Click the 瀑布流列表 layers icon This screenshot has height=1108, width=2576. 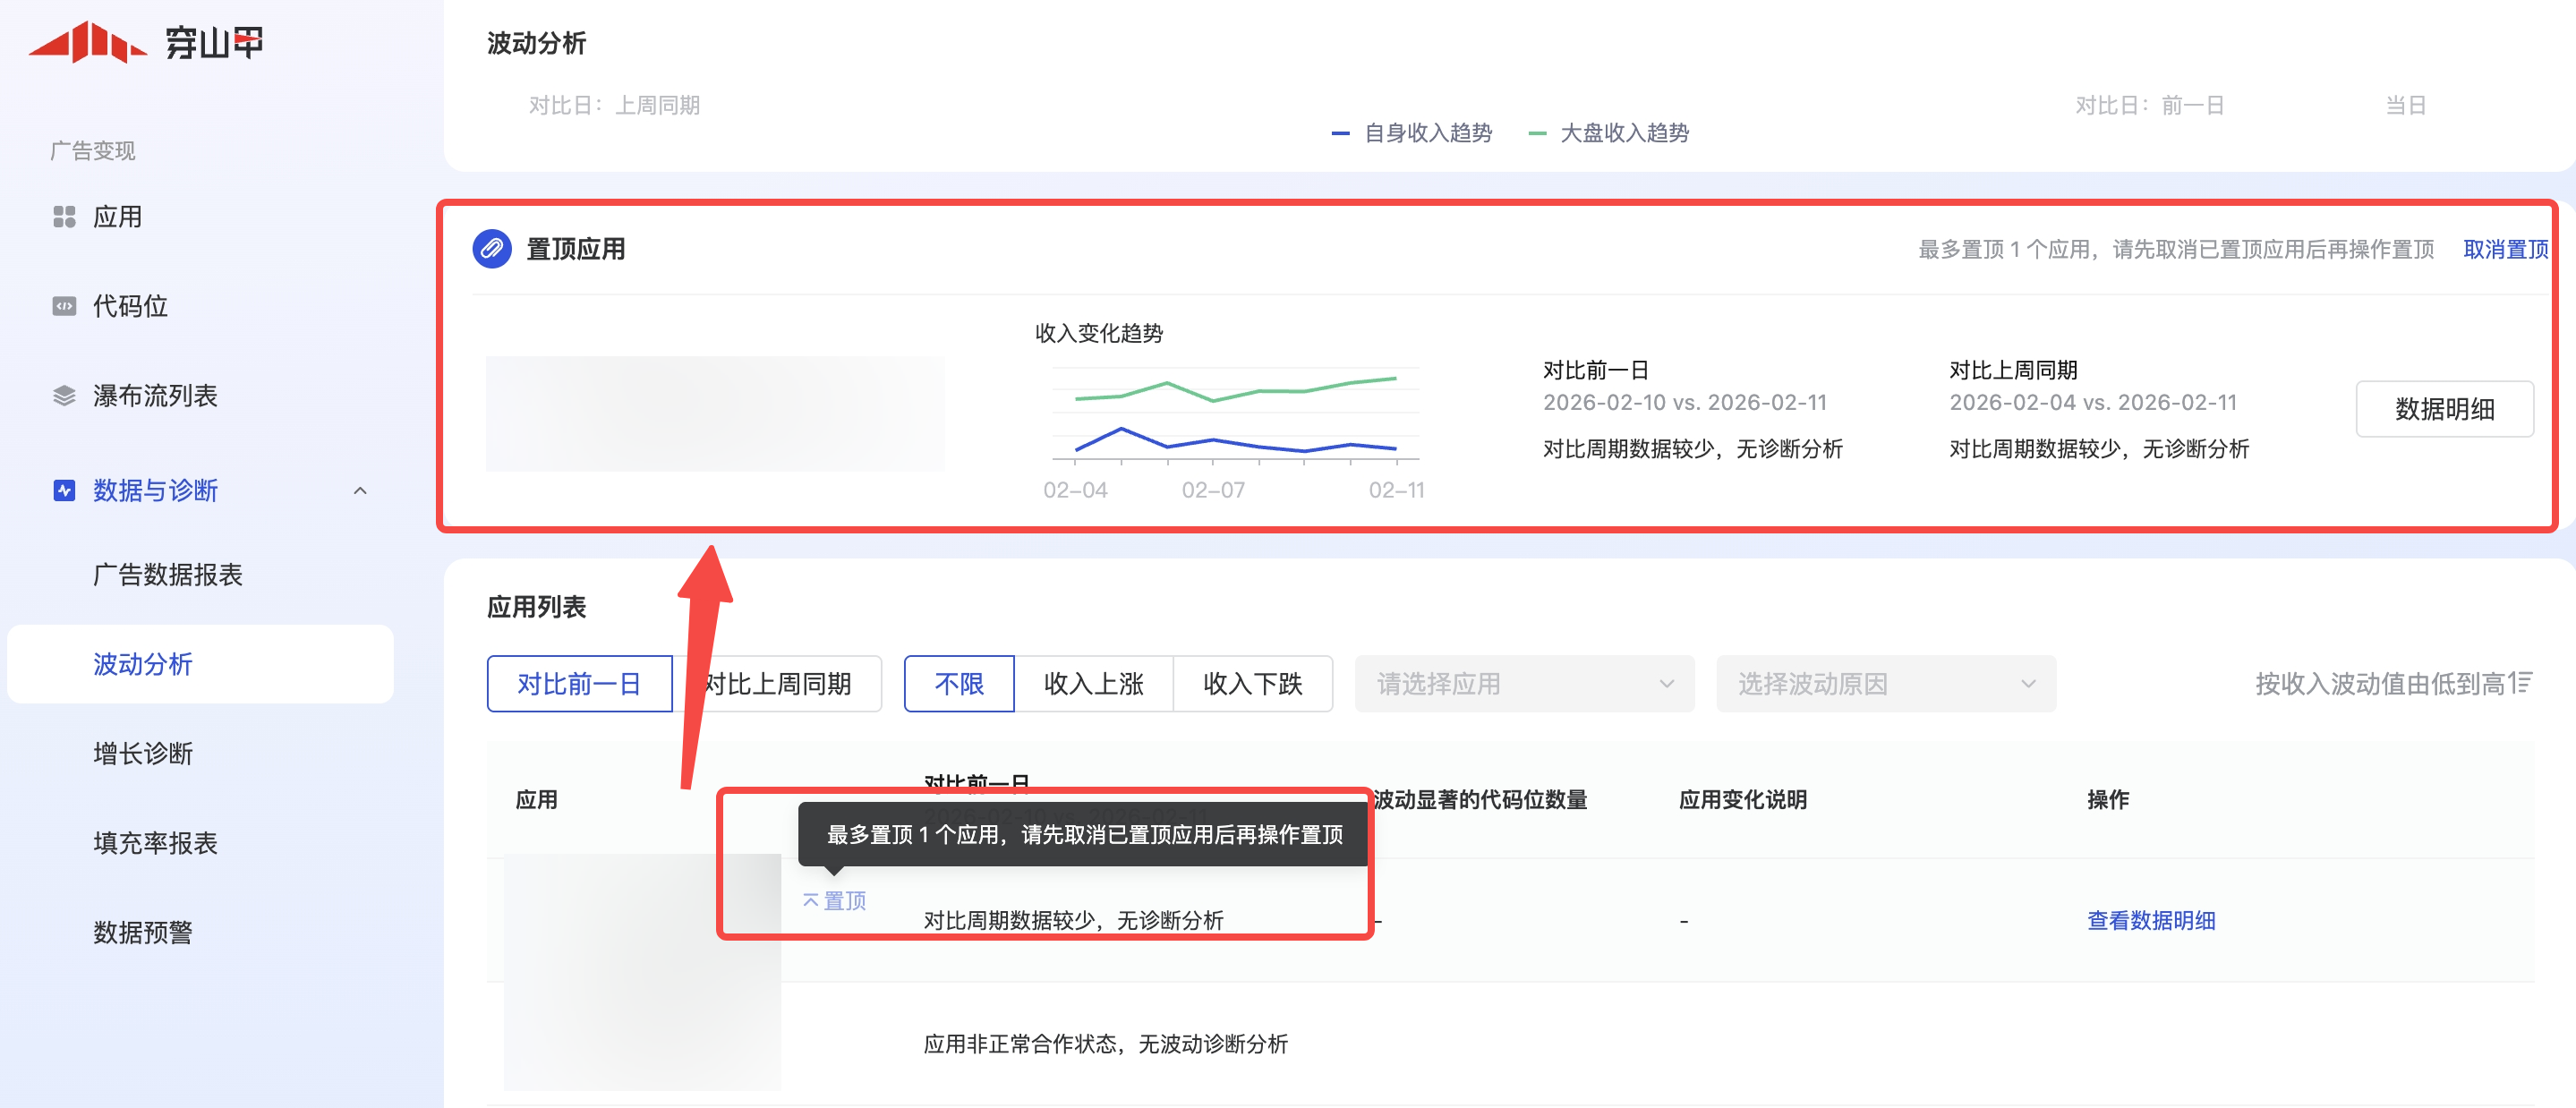64,396
